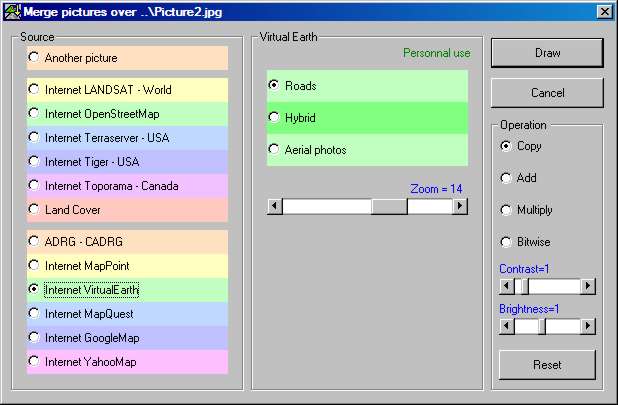This screenshot has width=618, height=405.
Task: Choose Hybrid map type
Action: pos(367,118)
